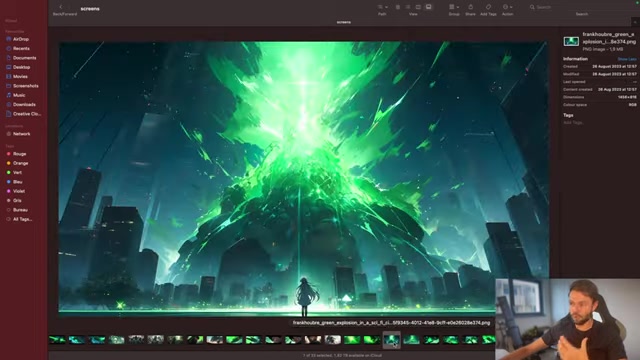
Task: Select the Rouge red tag
Action: [19, 154]
